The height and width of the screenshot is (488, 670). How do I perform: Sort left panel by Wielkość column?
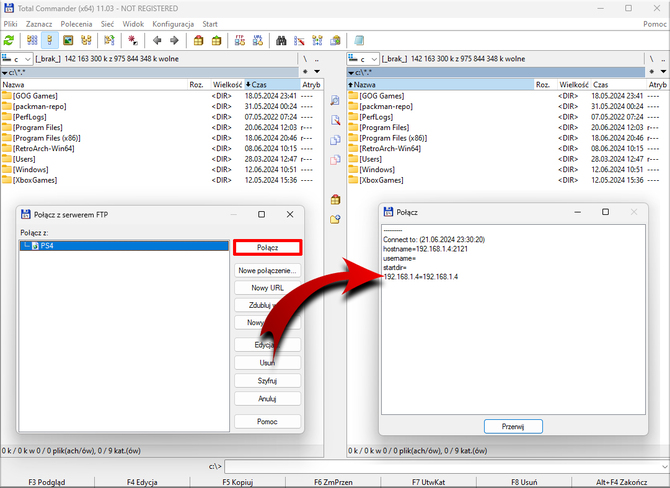pos(227,85)
